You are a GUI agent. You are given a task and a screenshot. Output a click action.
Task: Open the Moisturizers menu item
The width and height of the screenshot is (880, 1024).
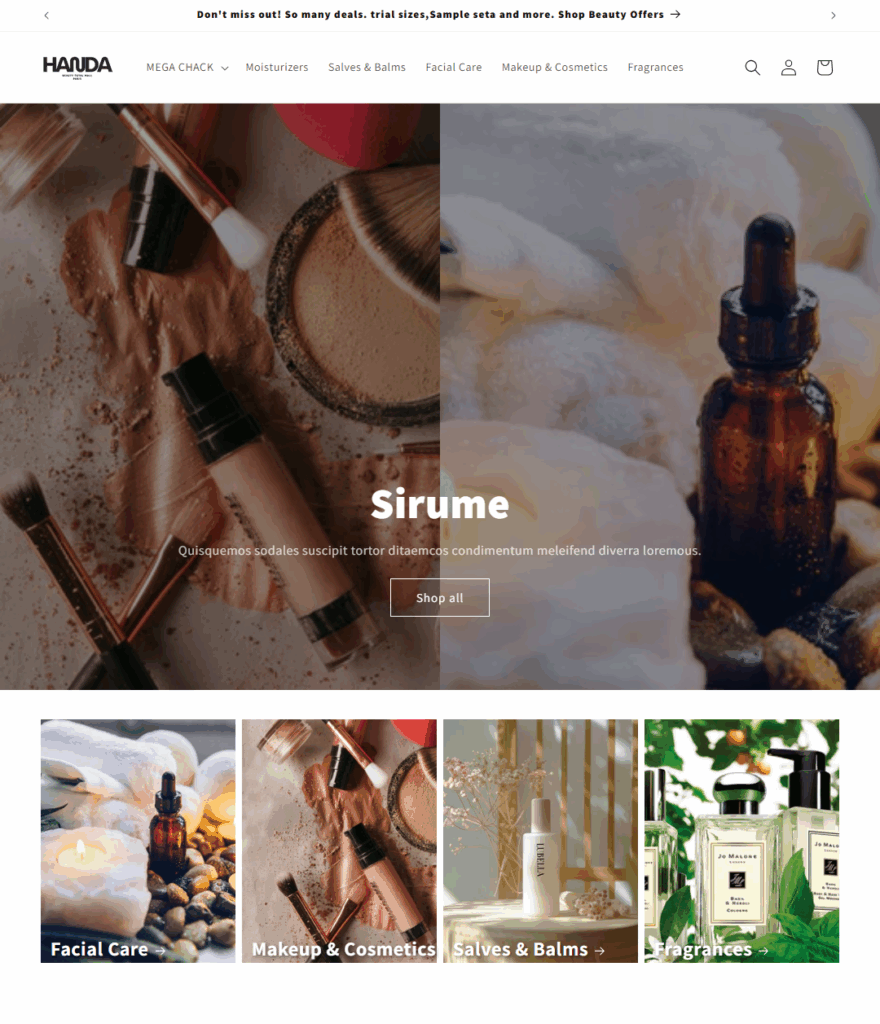[277, 67]
